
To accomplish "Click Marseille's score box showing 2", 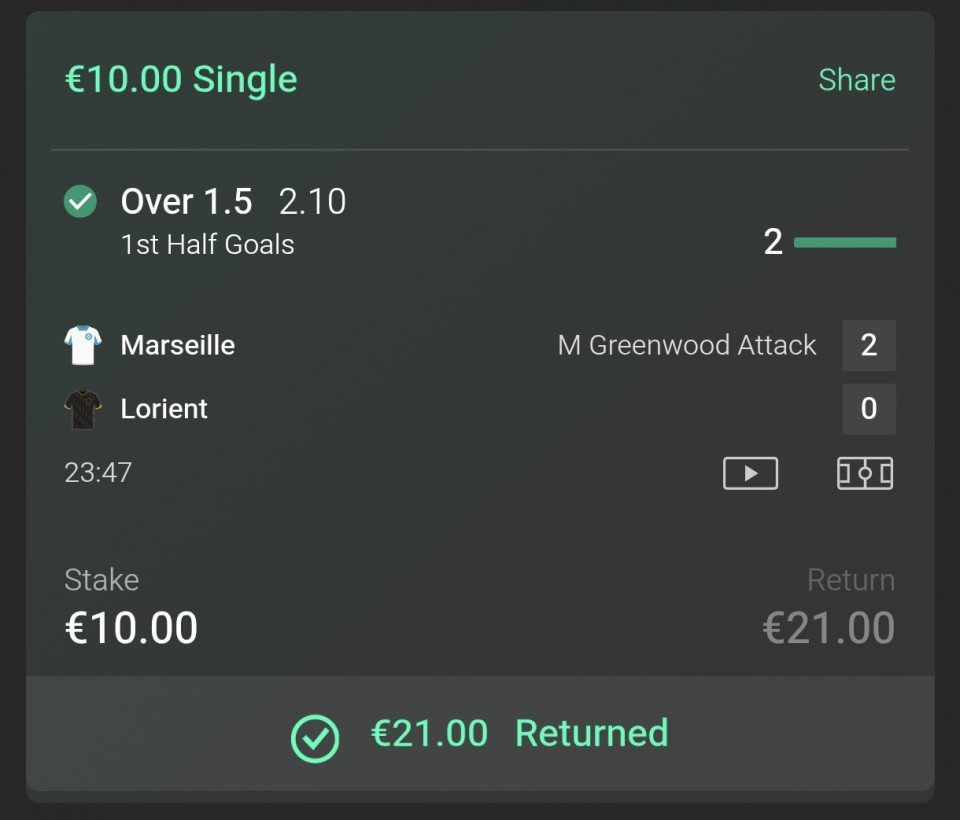I will [x=868, y=345].
